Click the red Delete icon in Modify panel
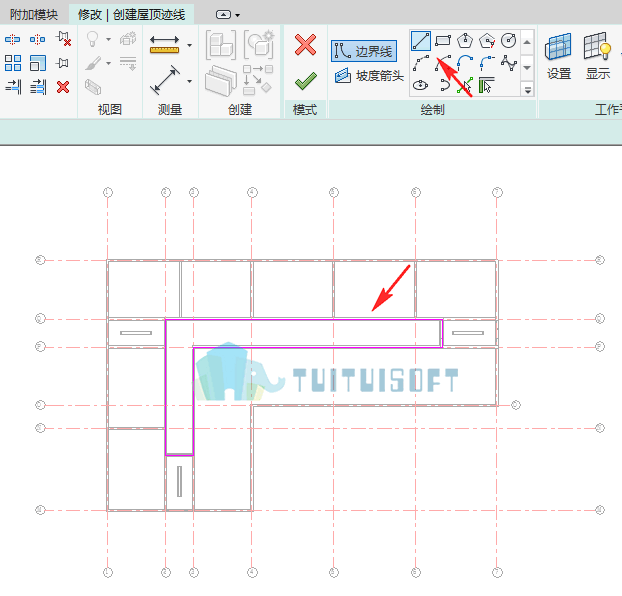This screenshot has height=596, width=622. pos(63,87)
